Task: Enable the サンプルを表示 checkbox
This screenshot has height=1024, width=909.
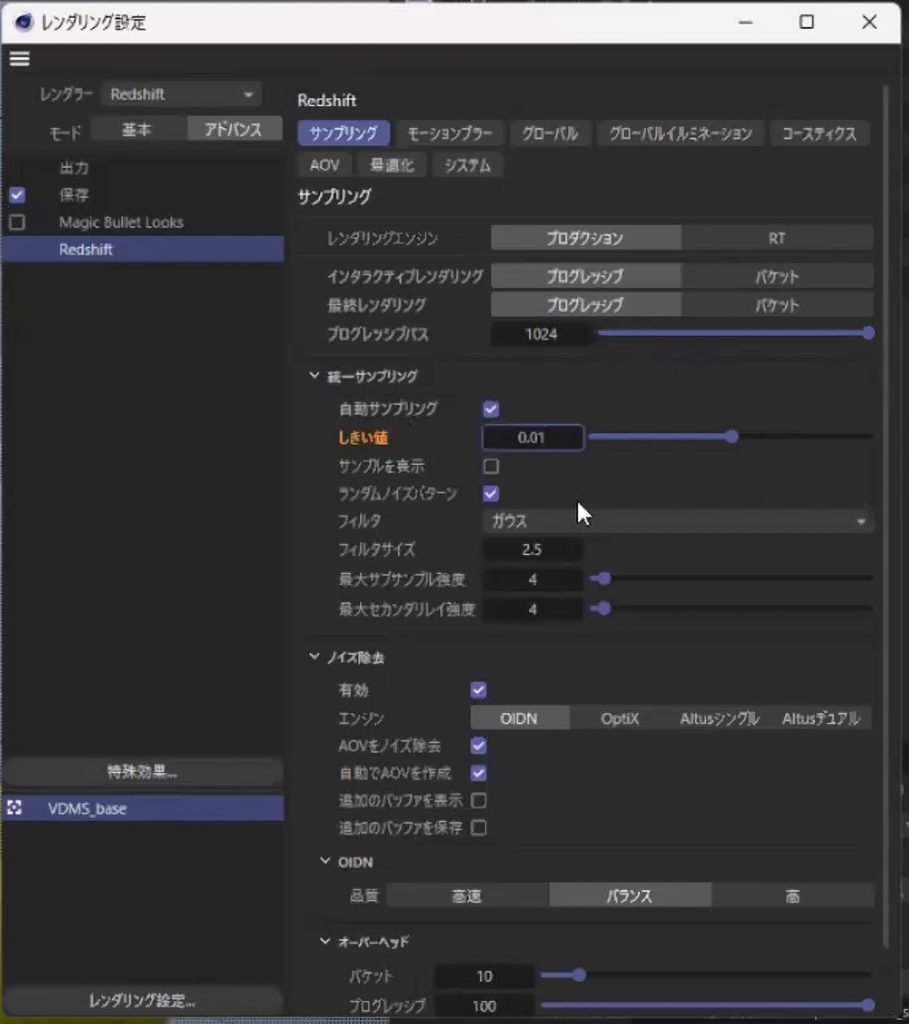Action: 491,466
